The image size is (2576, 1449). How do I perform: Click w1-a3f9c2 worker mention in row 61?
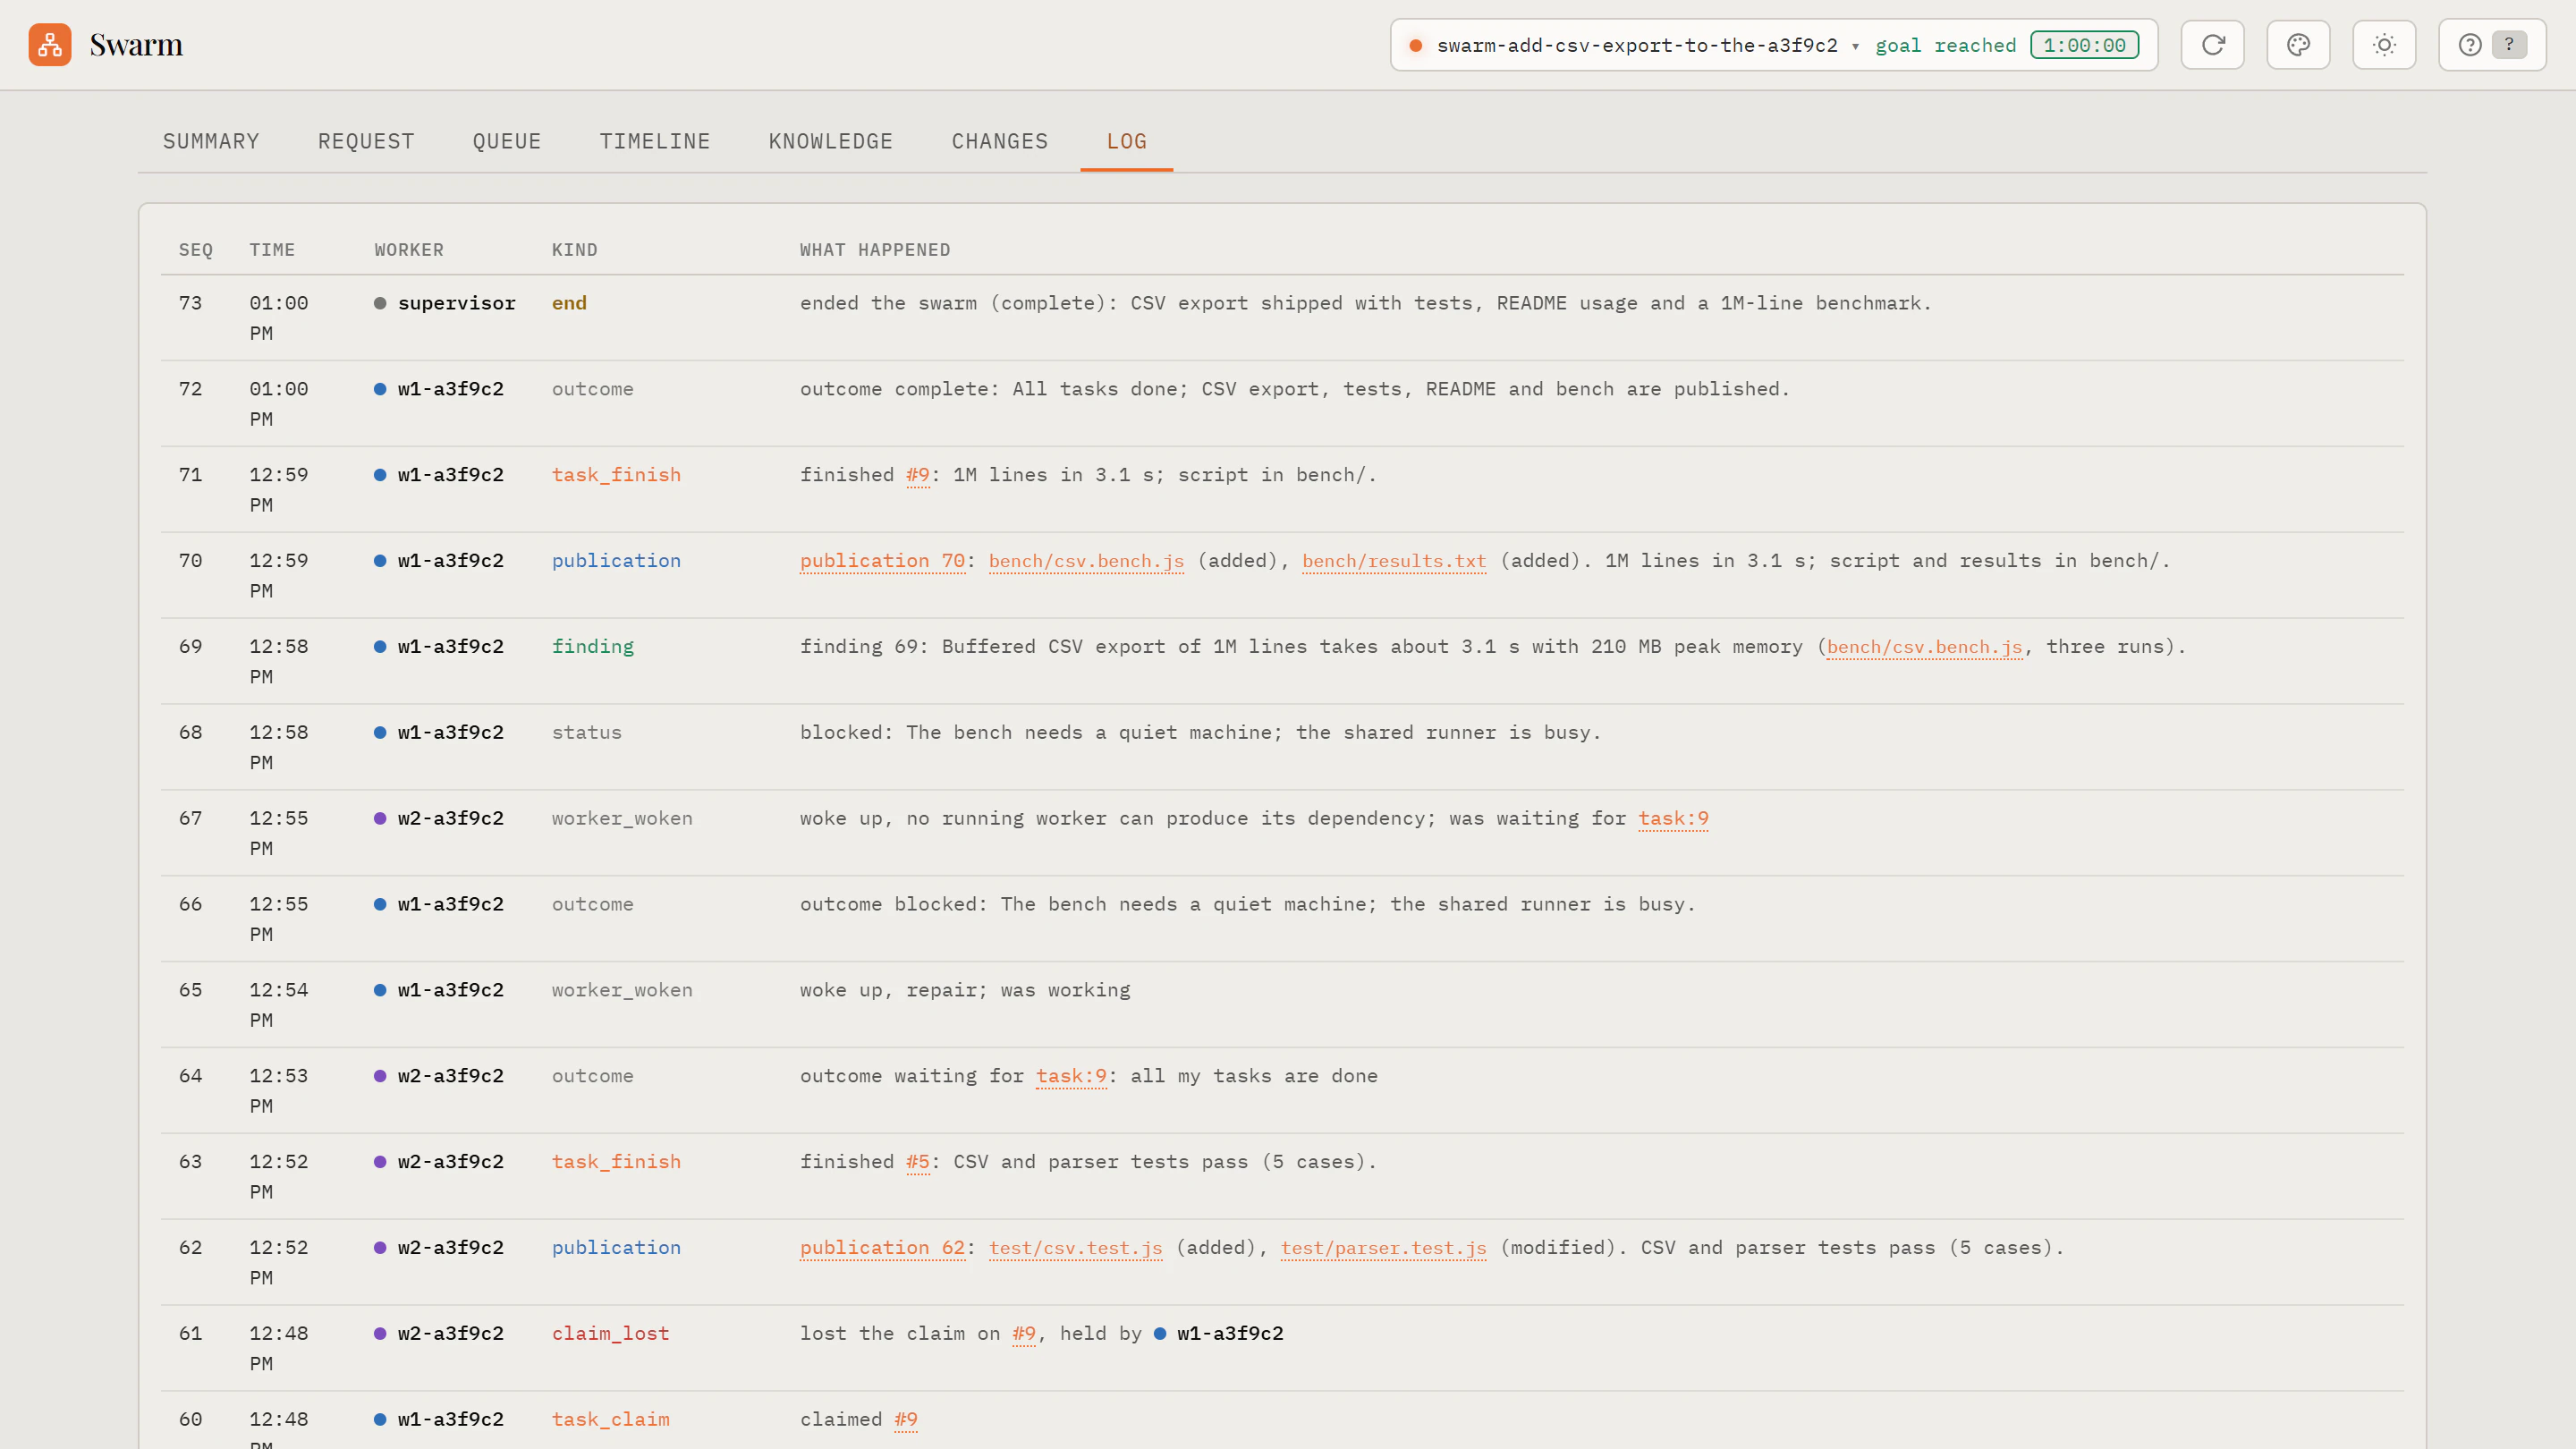[x=1219, y=1334]
